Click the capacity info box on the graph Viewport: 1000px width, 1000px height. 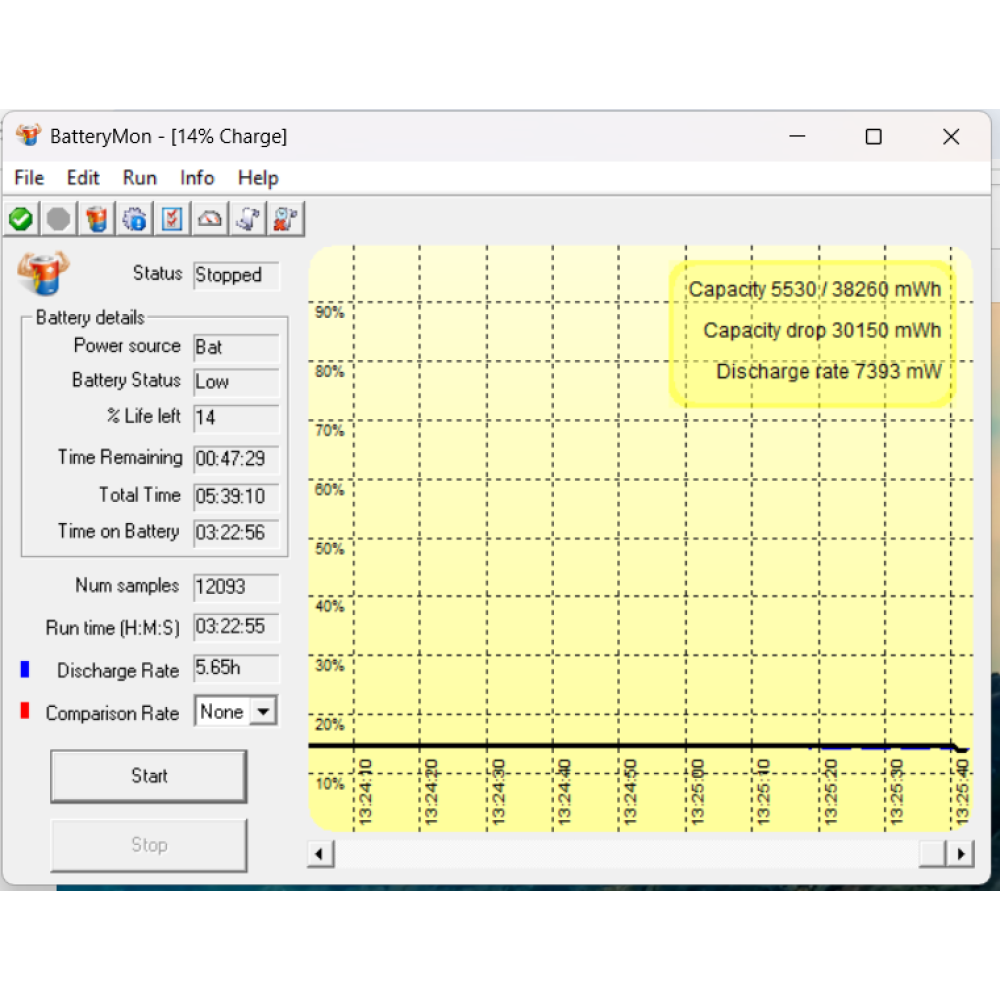812,333
